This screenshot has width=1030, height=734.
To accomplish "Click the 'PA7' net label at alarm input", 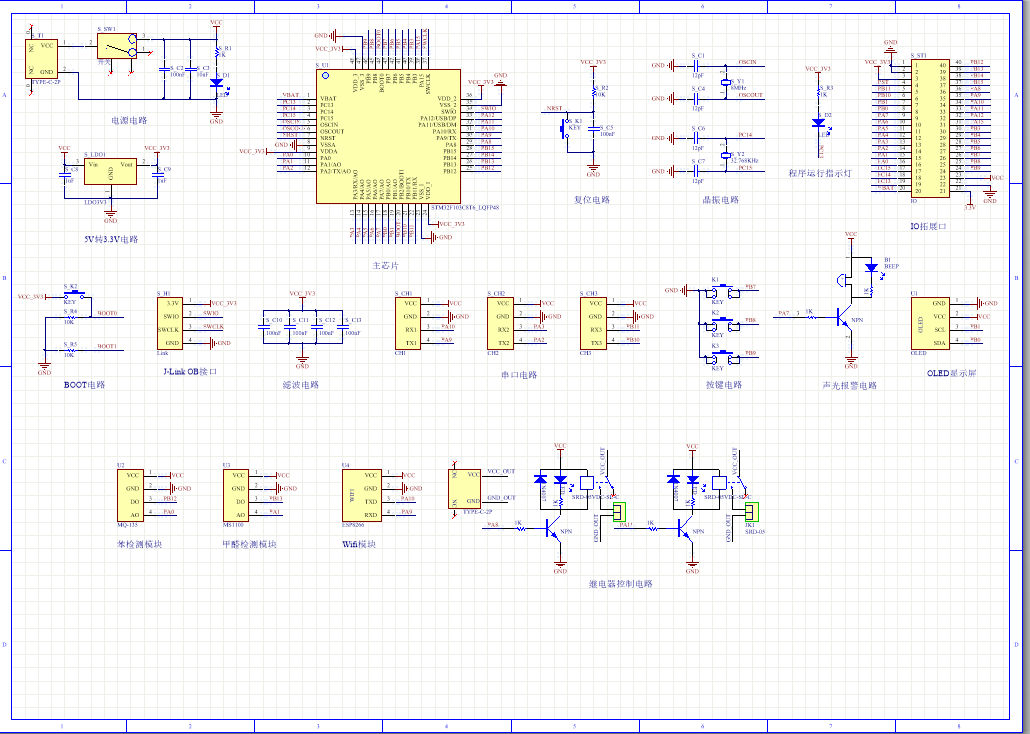I will pos(784,313).
